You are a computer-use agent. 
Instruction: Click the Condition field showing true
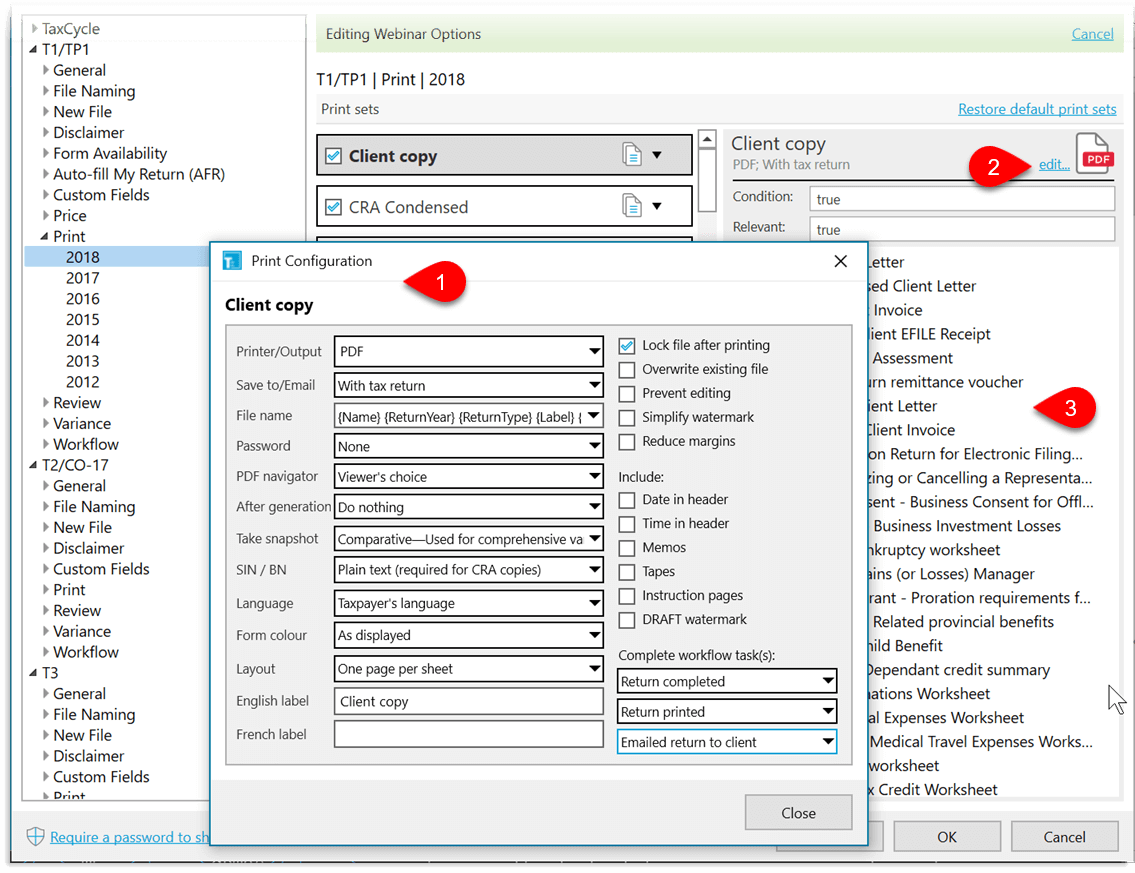[962, 199]
